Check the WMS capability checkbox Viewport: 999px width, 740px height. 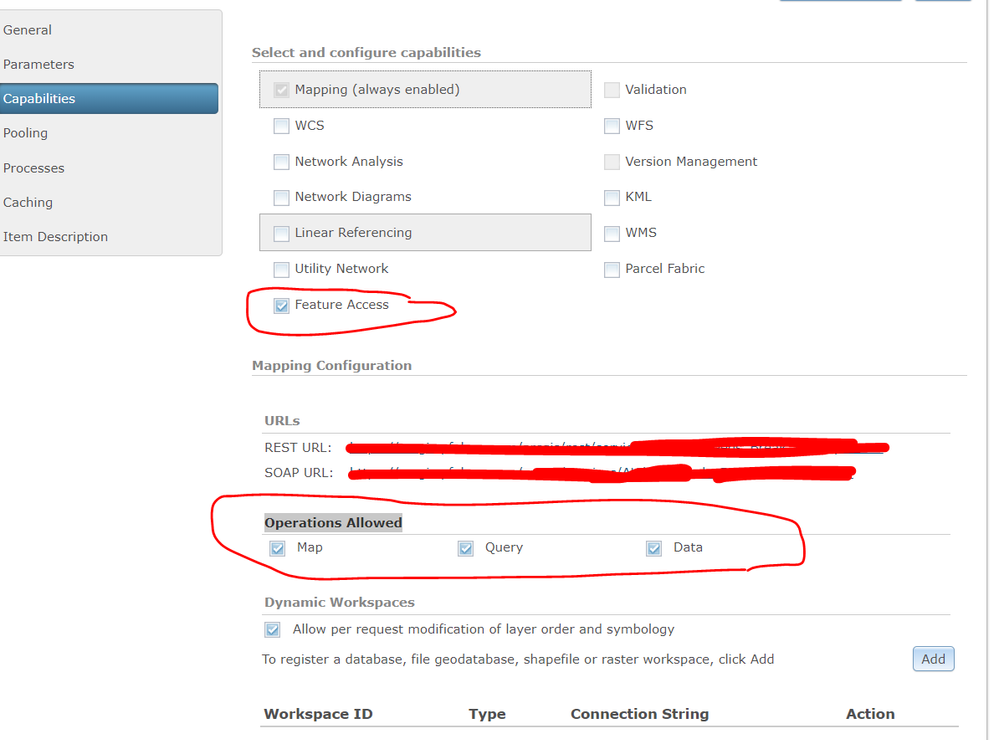coord(612,233)
